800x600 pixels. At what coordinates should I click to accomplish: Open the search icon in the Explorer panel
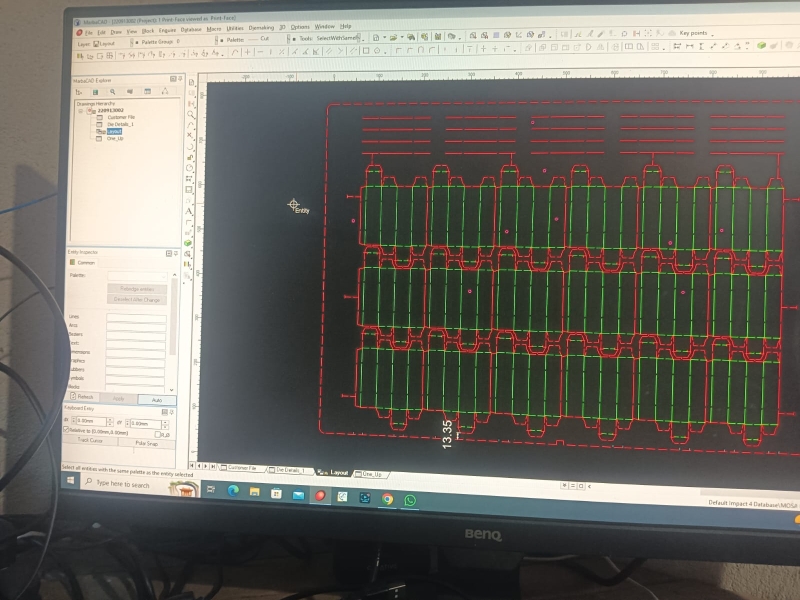[113, 92]
